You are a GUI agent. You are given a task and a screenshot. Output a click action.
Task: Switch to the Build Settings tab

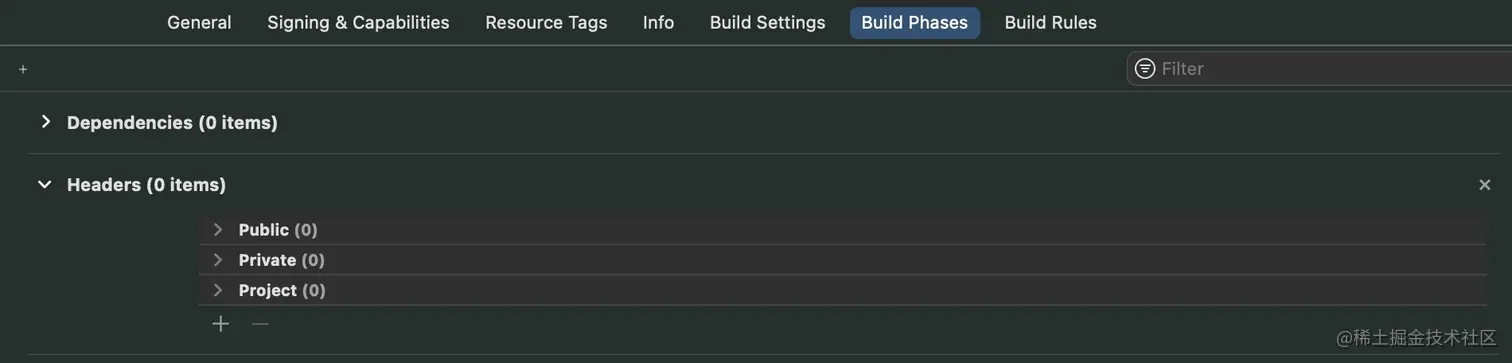pyautogui.click(x=767, y=22)
